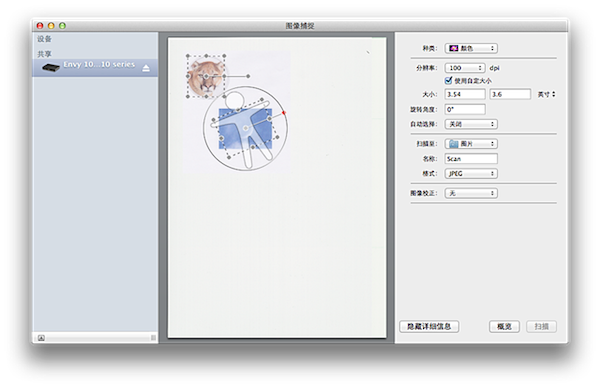Change the 英寸 size unit selector
Screen dimensions: 600x388
click(546, 94)
